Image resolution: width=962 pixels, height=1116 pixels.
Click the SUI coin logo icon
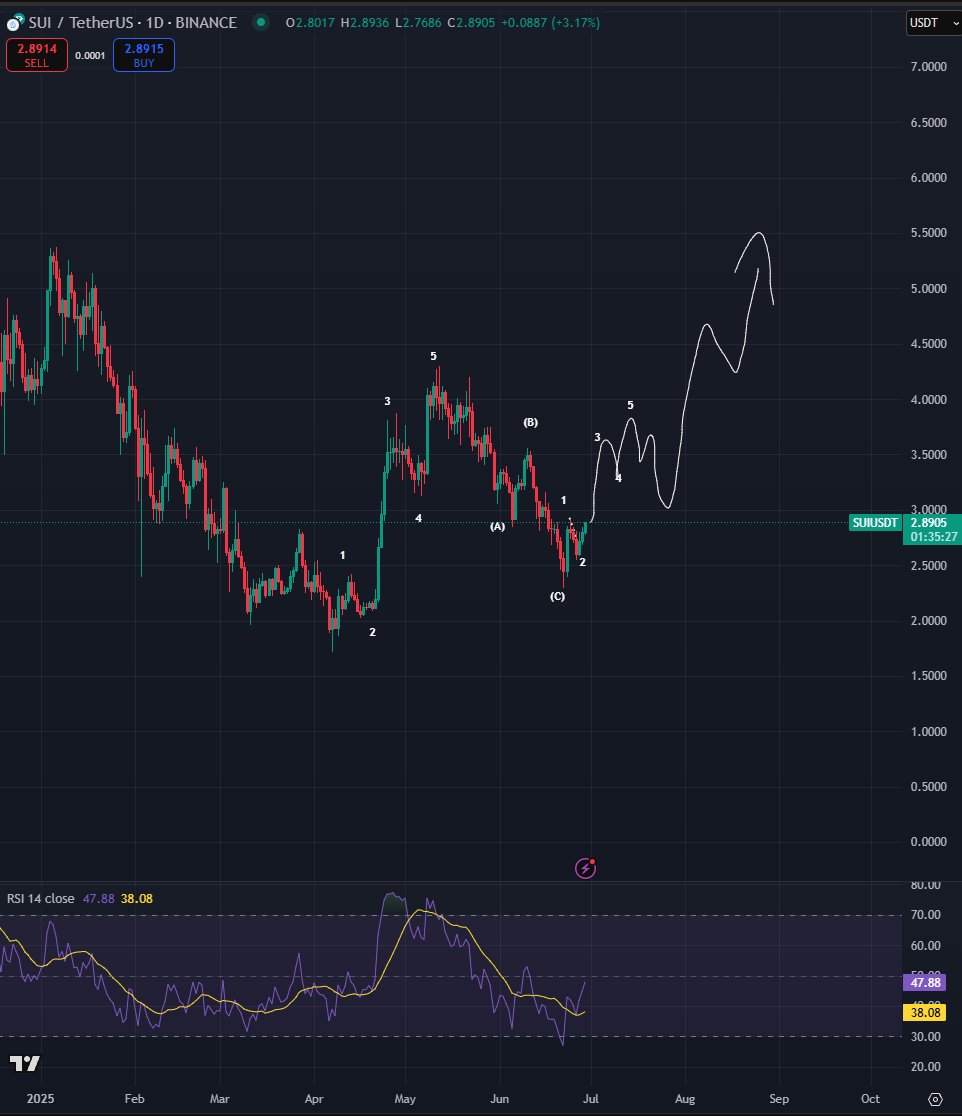click(x=13, y=22)
